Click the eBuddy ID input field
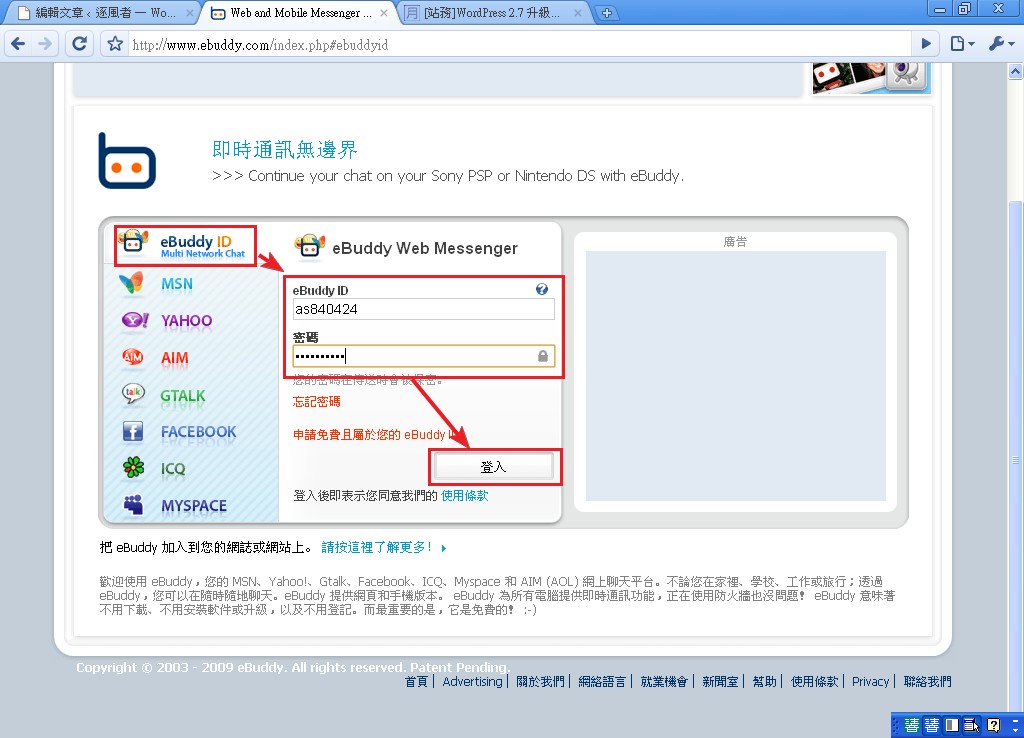This screenshot has height=738, width=1024. pos(423,309)
